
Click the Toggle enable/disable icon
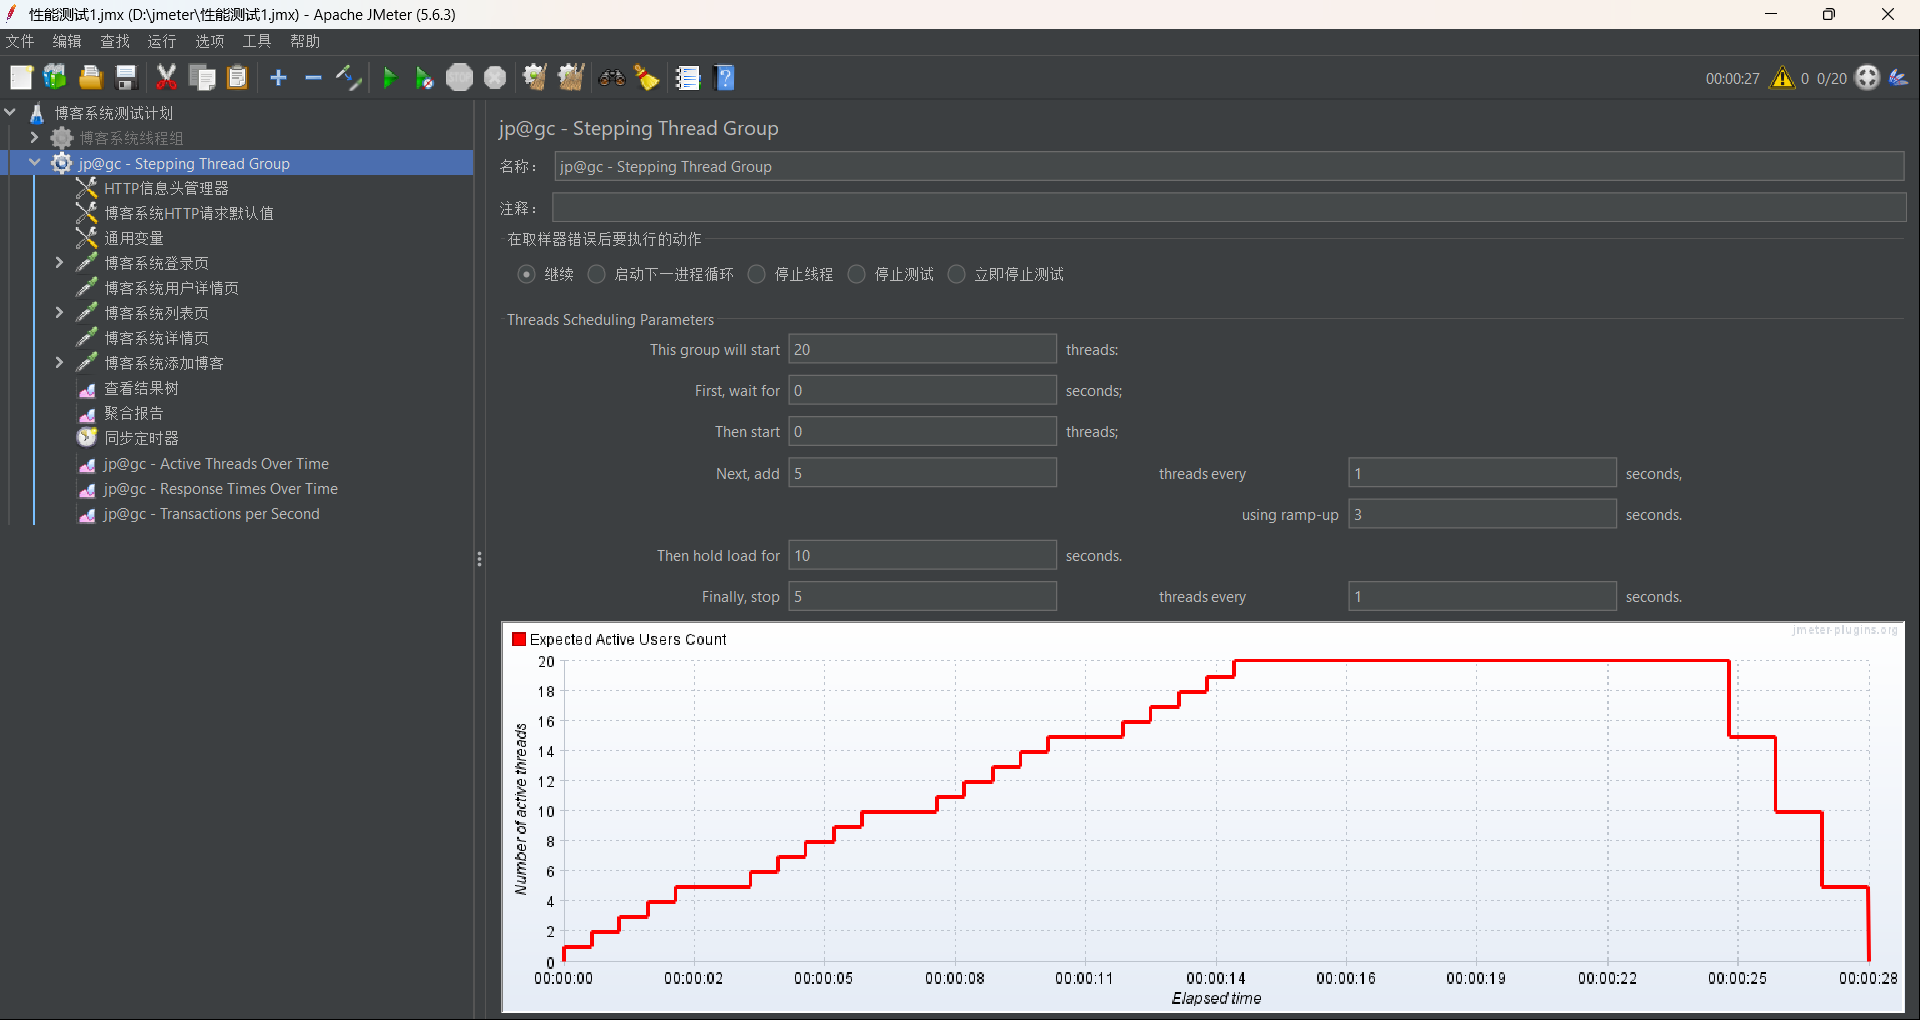tap(348, 78)
